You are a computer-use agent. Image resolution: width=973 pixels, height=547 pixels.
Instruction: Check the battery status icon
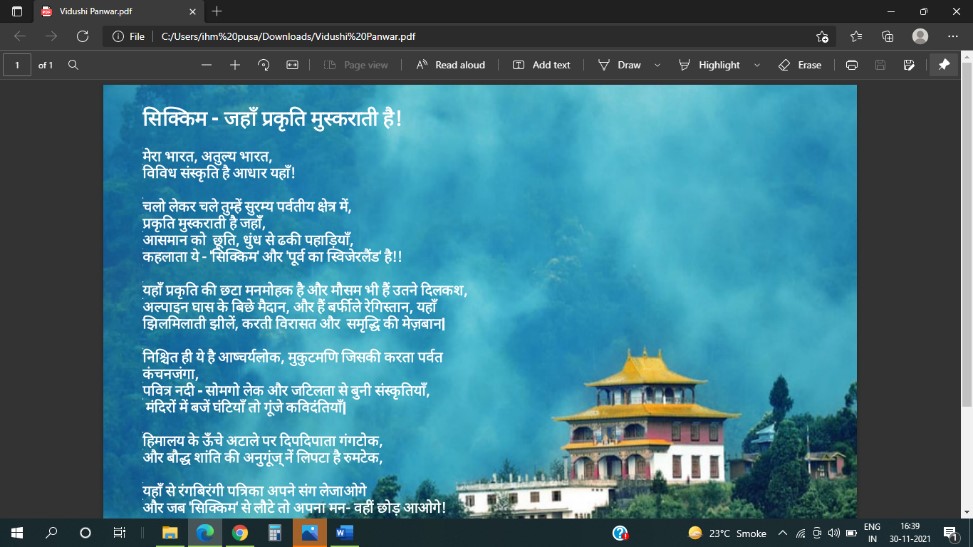pyautogui.click(x=851, y=533)
